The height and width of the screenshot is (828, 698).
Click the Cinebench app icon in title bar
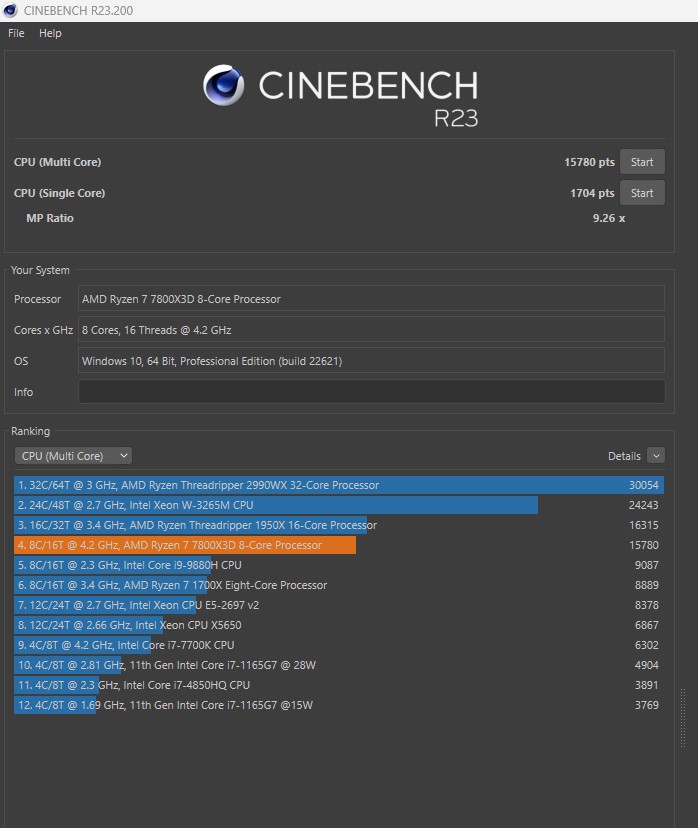(x=11, y=11)
